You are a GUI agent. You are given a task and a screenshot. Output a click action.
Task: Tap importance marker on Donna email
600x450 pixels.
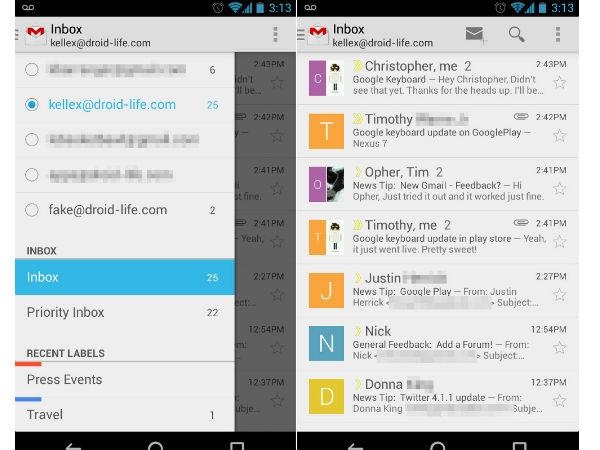[357, 384]
